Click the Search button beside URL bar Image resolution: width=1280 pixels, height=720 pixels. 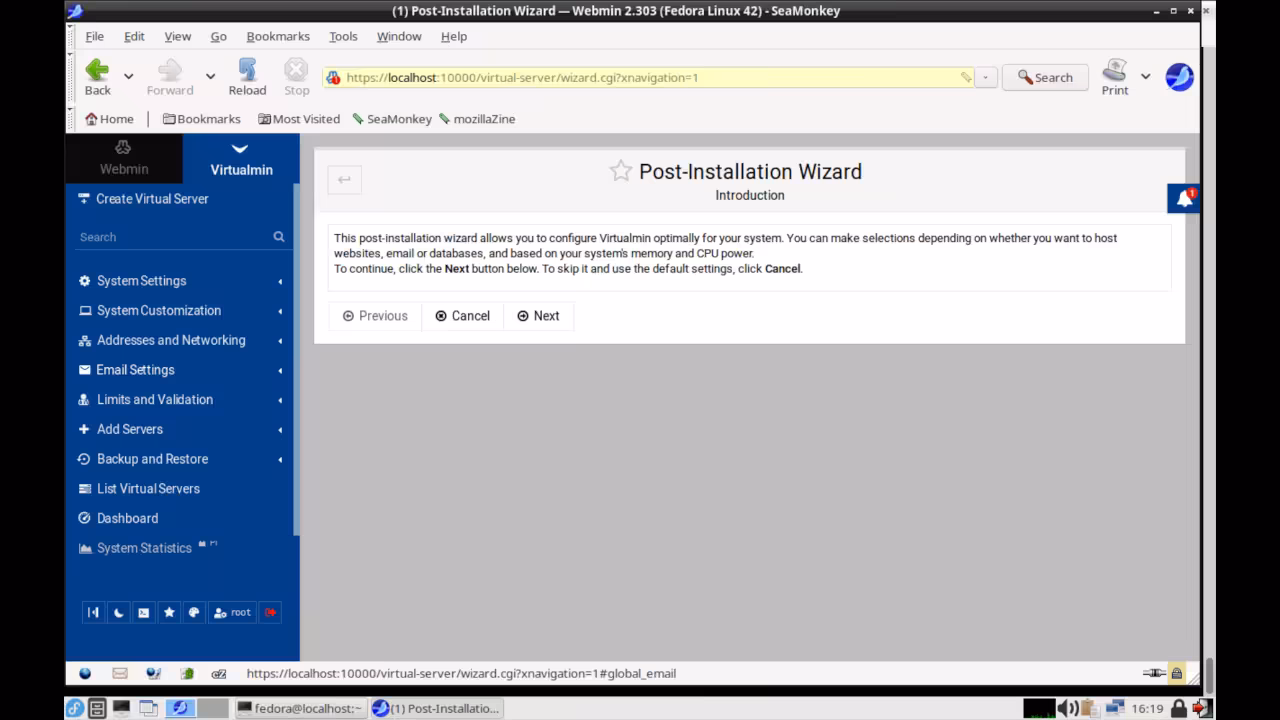(1045, 77)
